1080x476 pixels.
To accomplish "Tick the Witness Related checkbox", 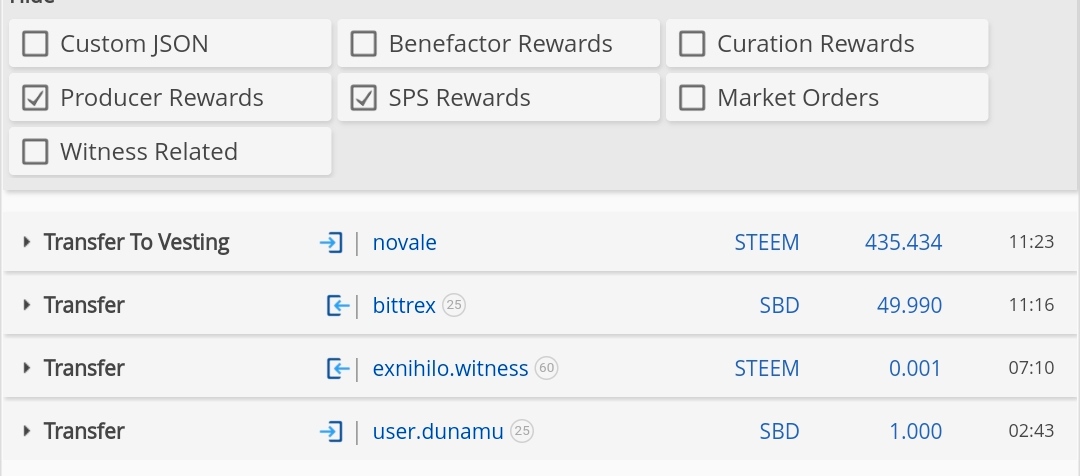I will (35, 152).
